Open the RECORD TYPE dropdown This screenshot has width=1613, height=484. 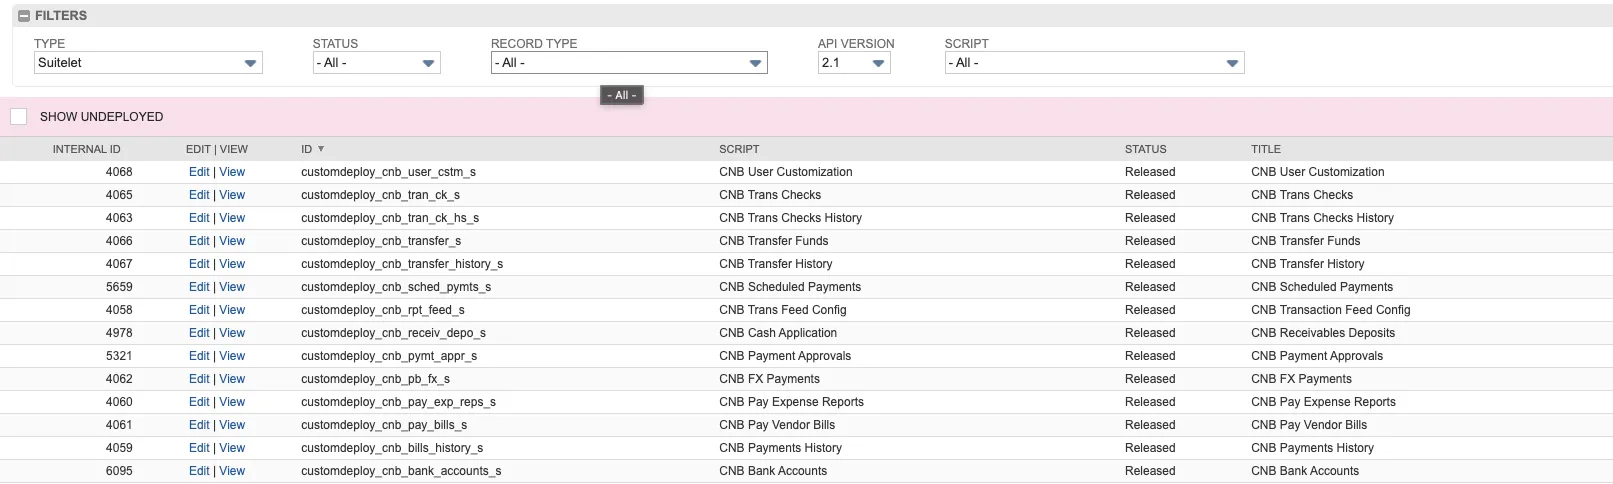629,63
